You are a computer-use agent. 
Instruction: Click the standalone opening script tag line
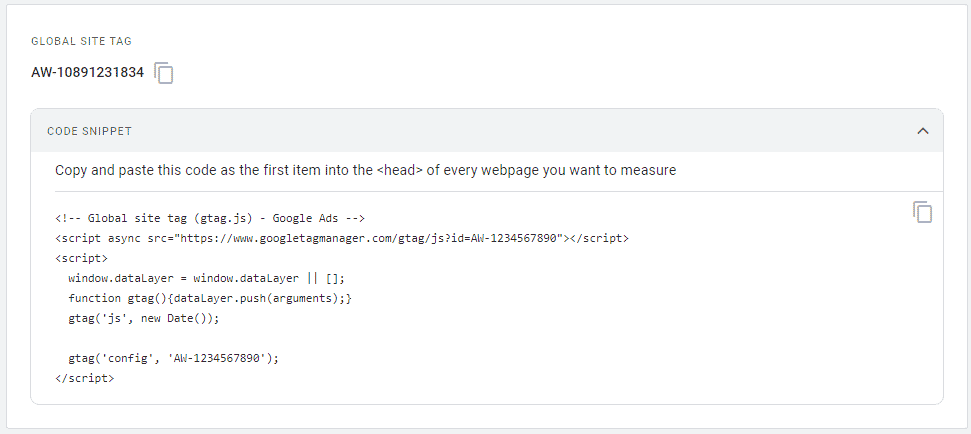81,258
